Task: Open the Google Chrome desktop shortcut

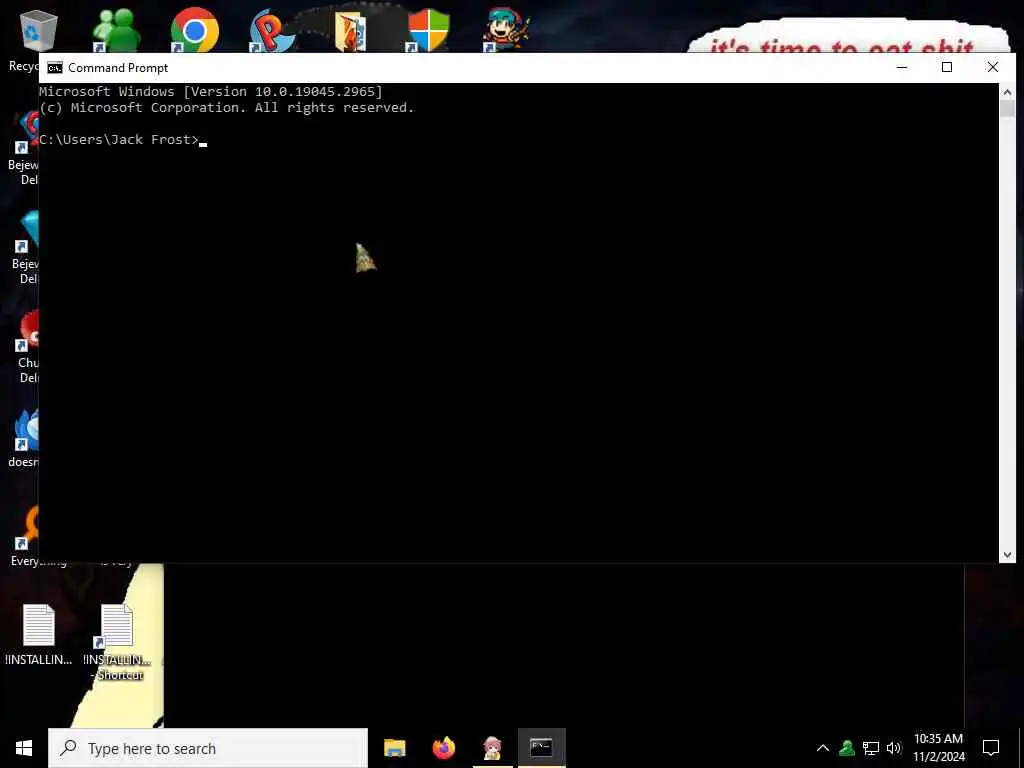Action: [194, 31]
